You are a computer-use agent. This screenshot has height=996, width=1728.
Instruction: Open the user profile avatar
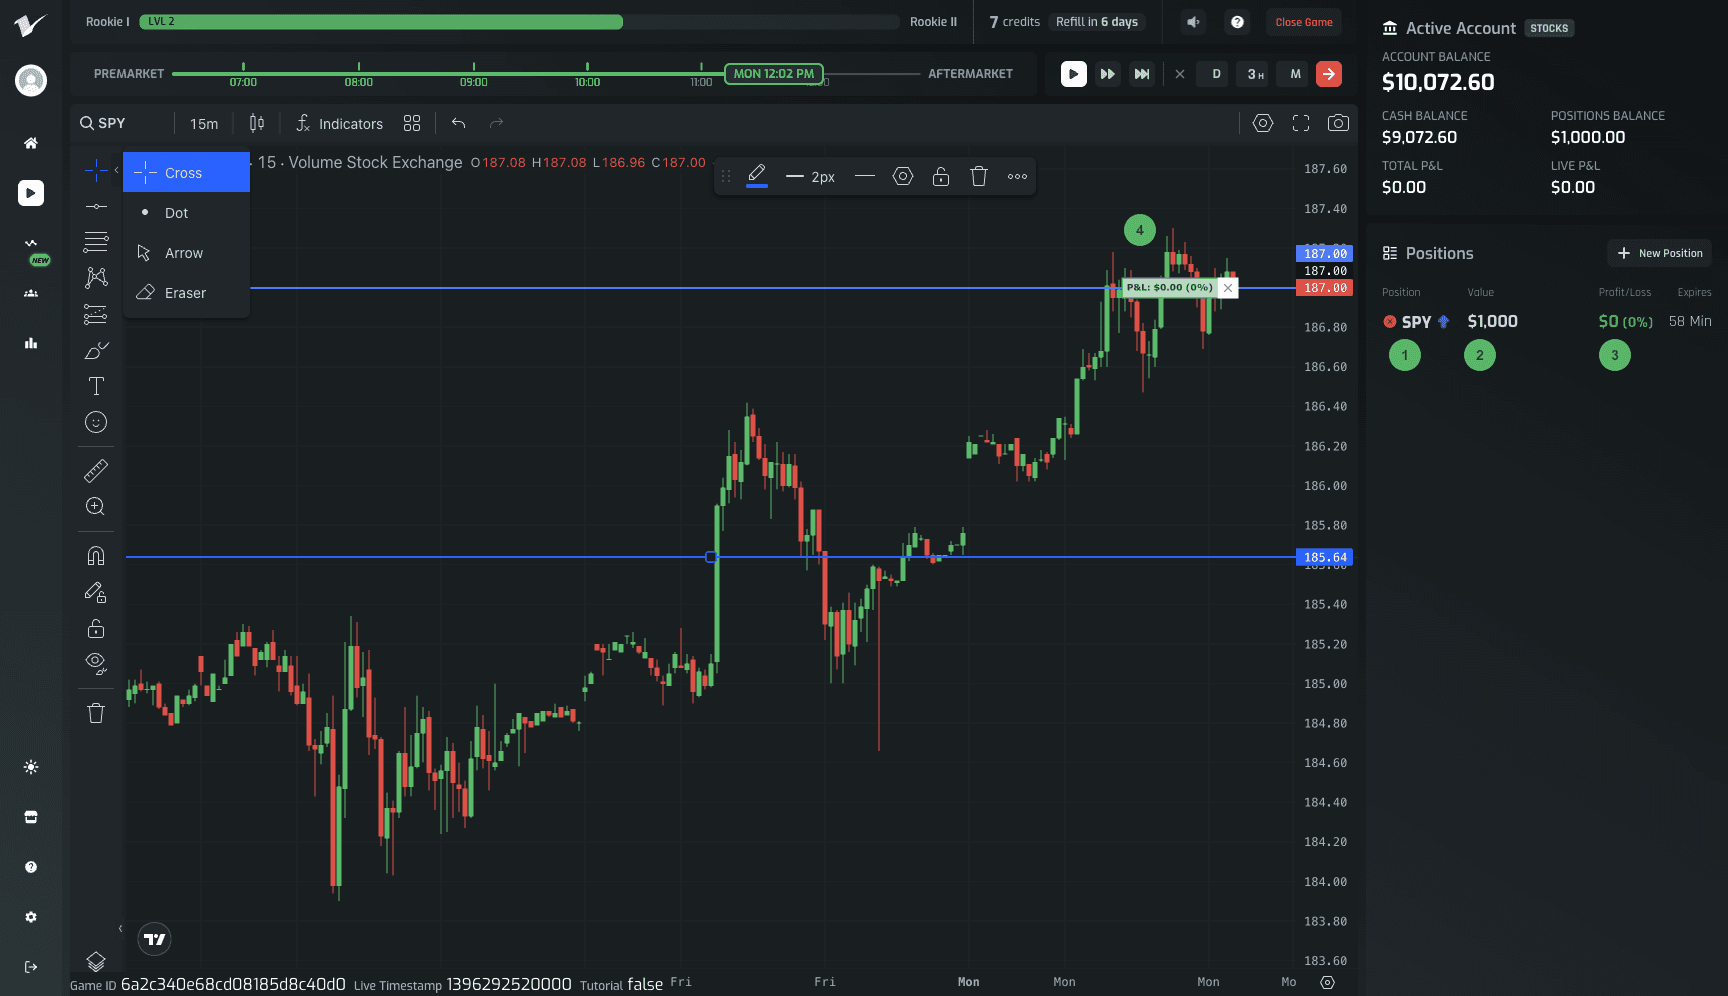coord(31,80)
